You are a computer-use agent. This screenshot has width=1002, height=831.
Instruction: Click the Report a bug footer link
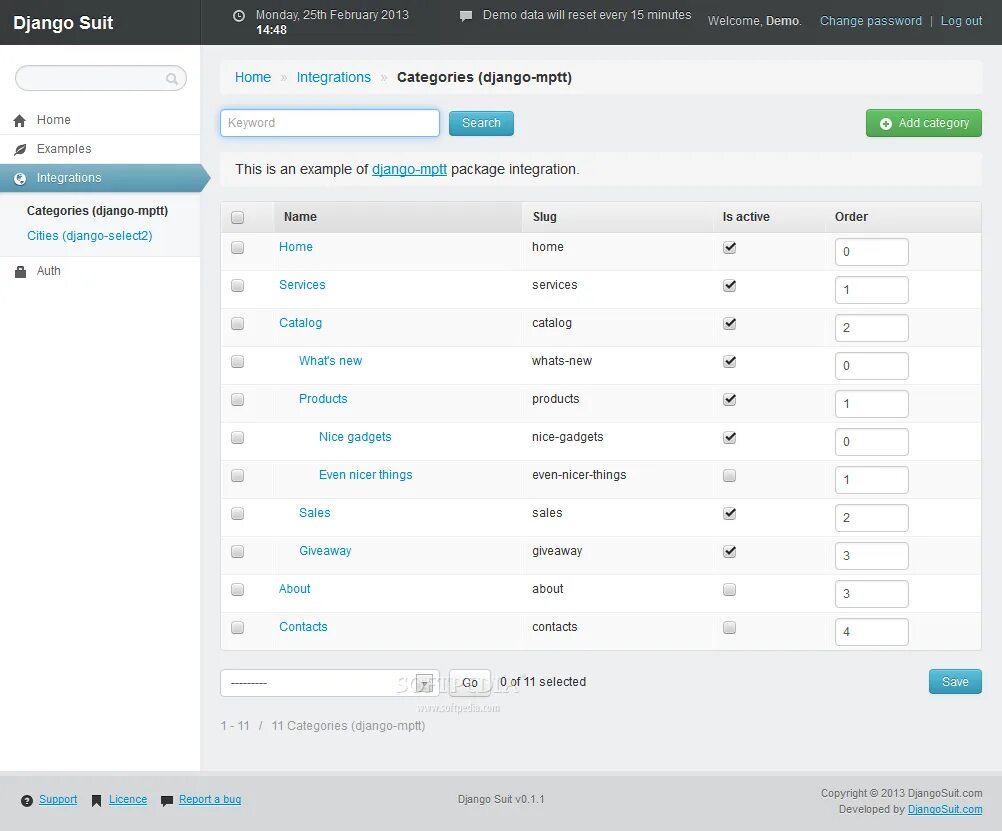coord(210,800)
